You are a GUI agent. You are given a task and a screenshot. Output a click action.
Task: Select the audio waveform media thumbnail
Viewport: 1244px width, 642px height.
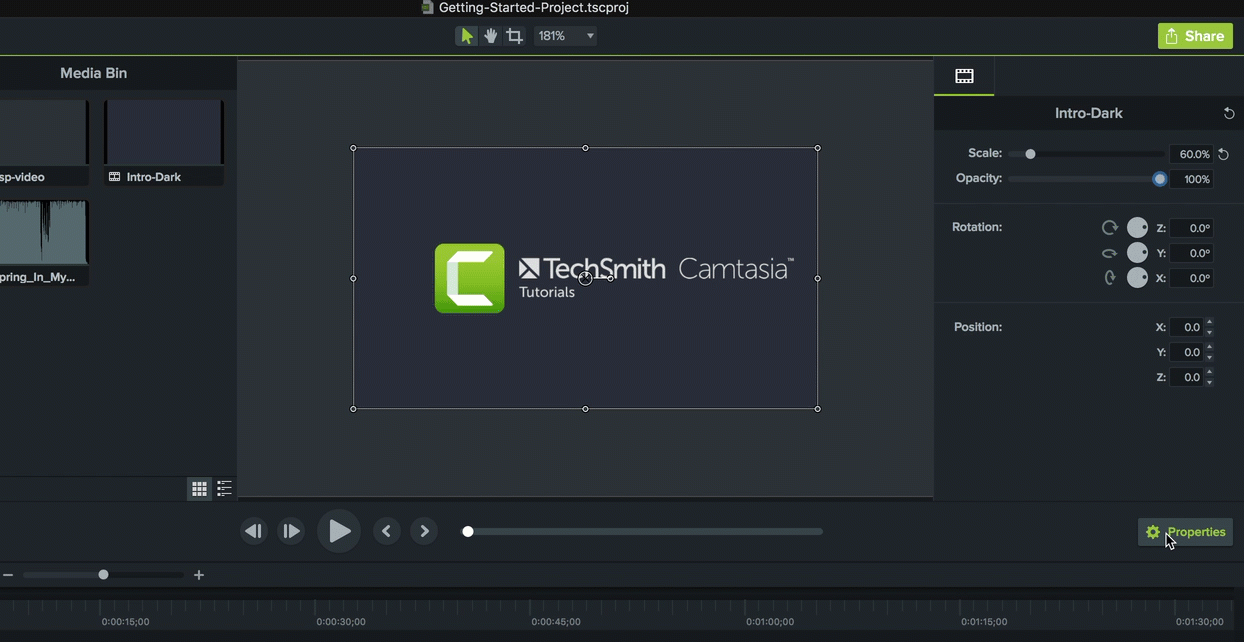click(x=44, y=232)
